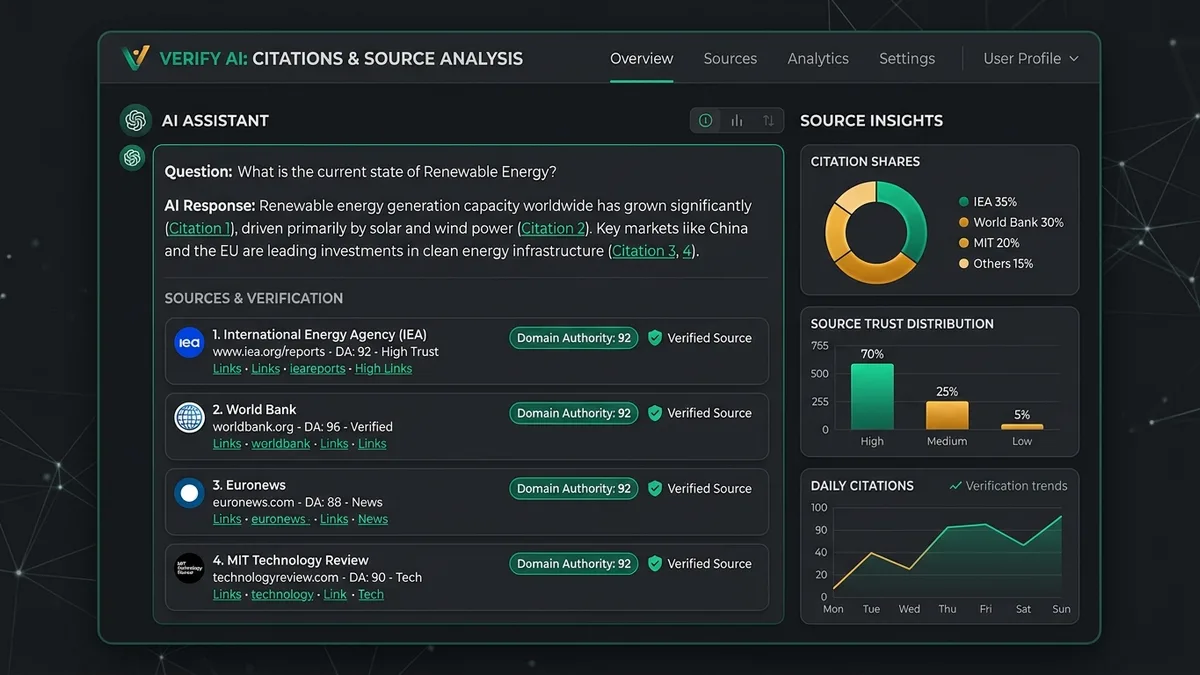Click the "3. Euronews" source title

(x=249, y=485)
